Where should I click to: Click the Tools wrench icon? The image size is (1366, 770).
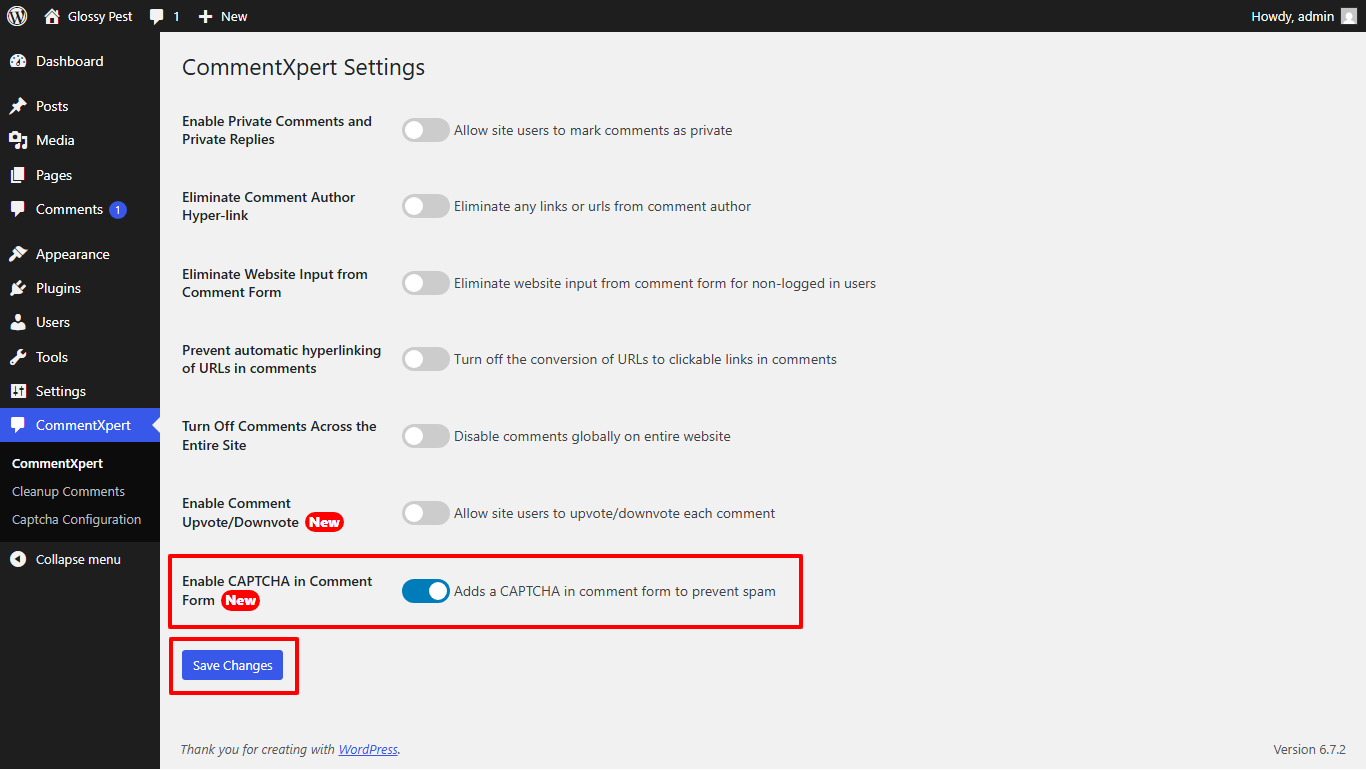[18, 357]
